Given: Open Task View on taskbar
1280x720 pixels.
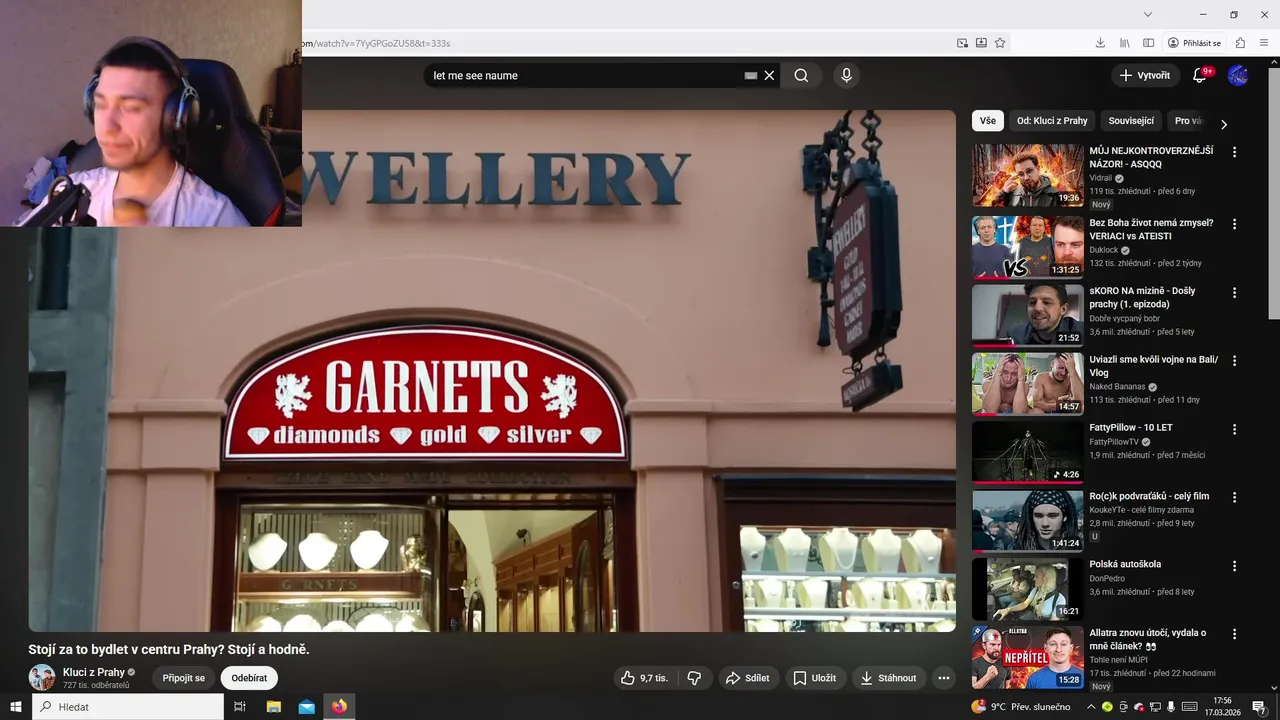Looking at the screenshot, I should [x=240, y=707].
